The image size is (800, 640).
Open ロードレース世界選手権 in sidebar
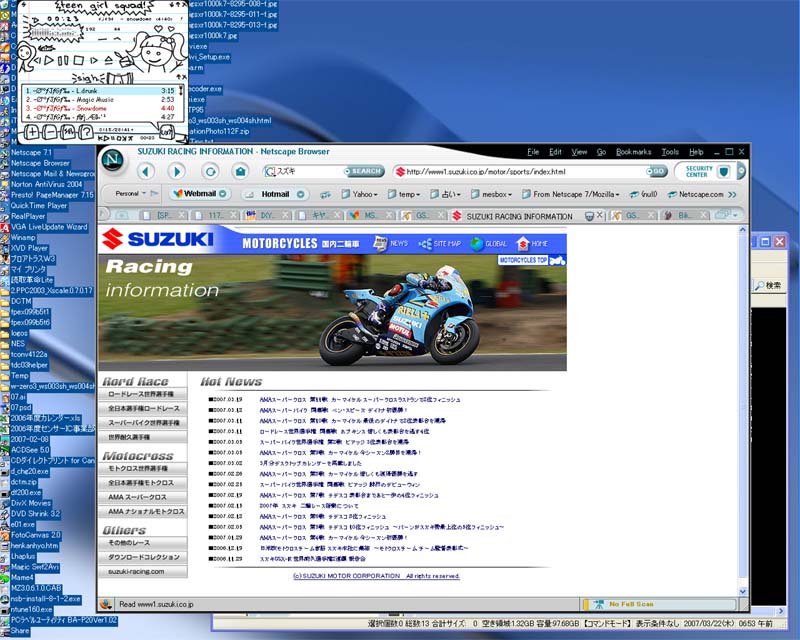(x=142, y=394)
